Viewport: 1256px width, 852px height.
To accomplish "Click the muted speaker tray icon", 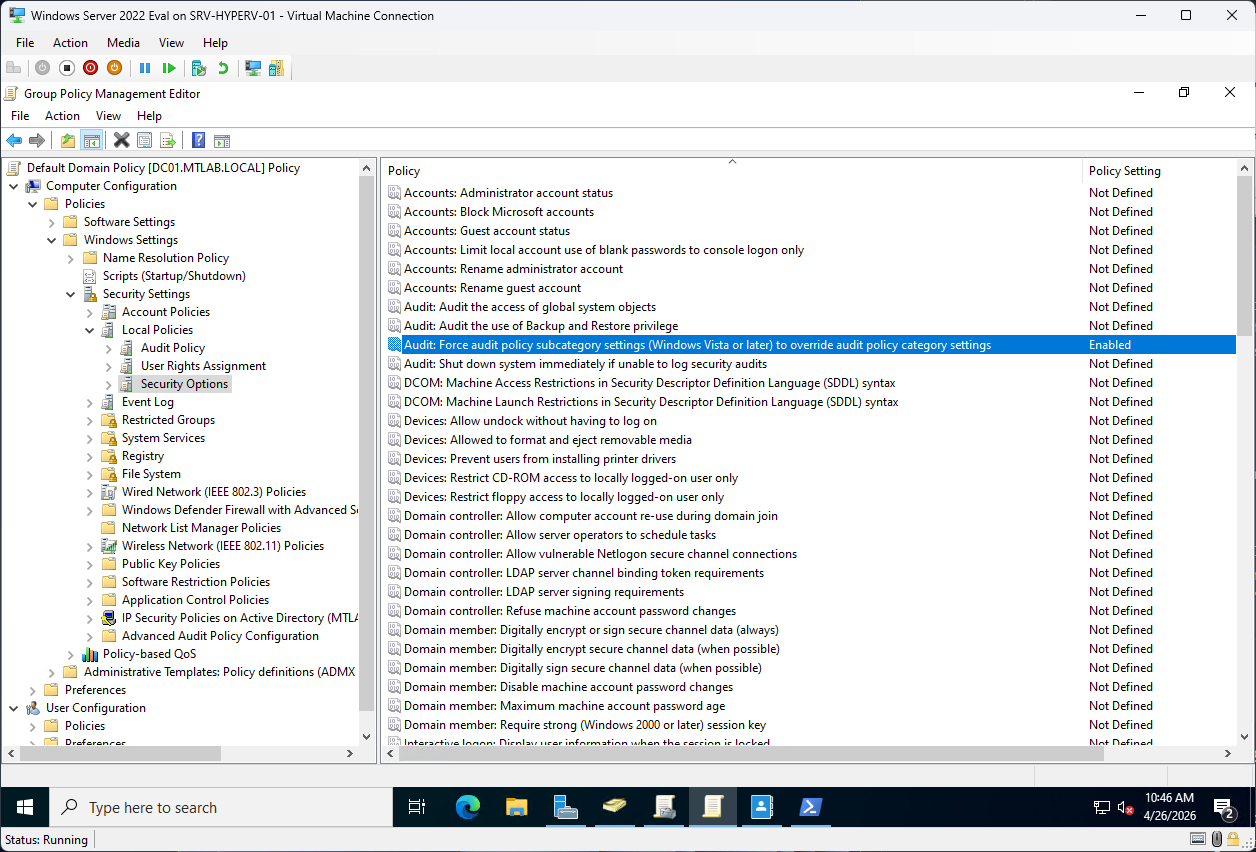I will [x=1125, y=807].
